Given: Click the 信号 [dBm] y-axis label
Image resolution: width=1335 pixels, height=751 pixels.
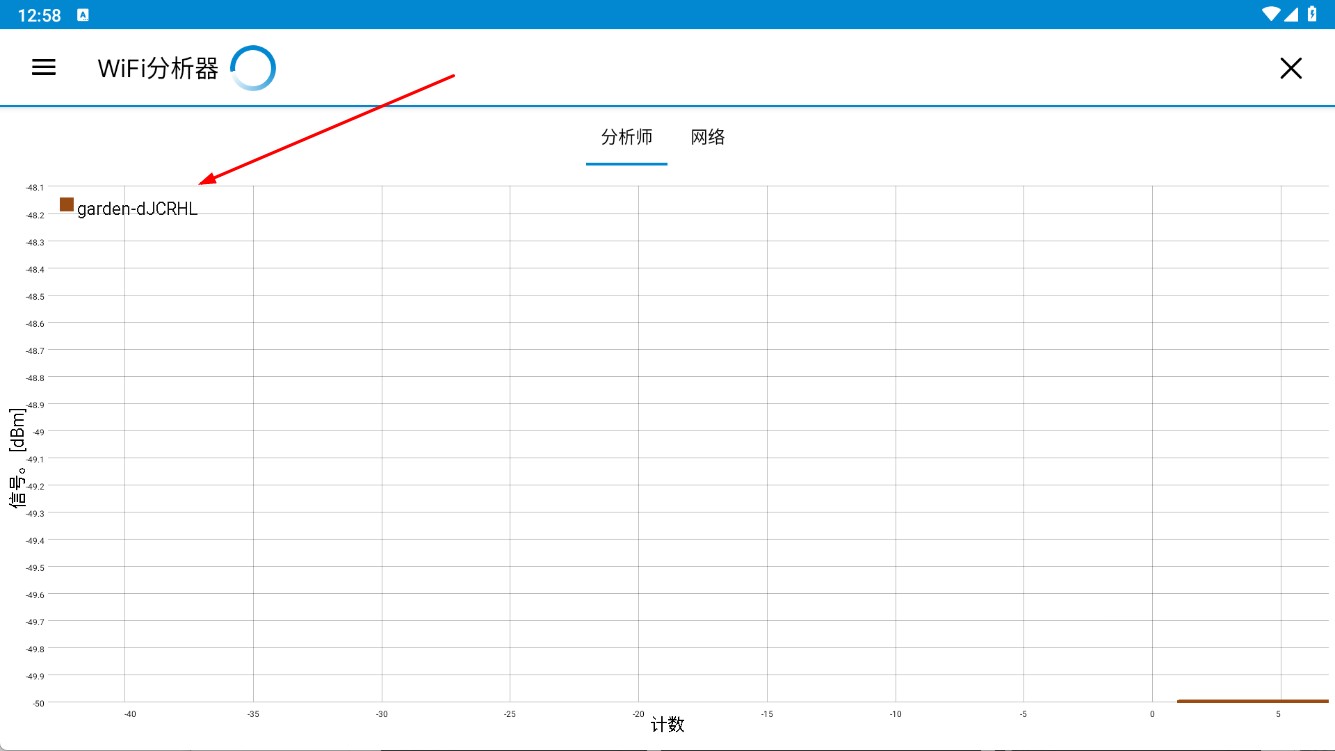Looking at the screenshot, I should click(x=18, y=458).
